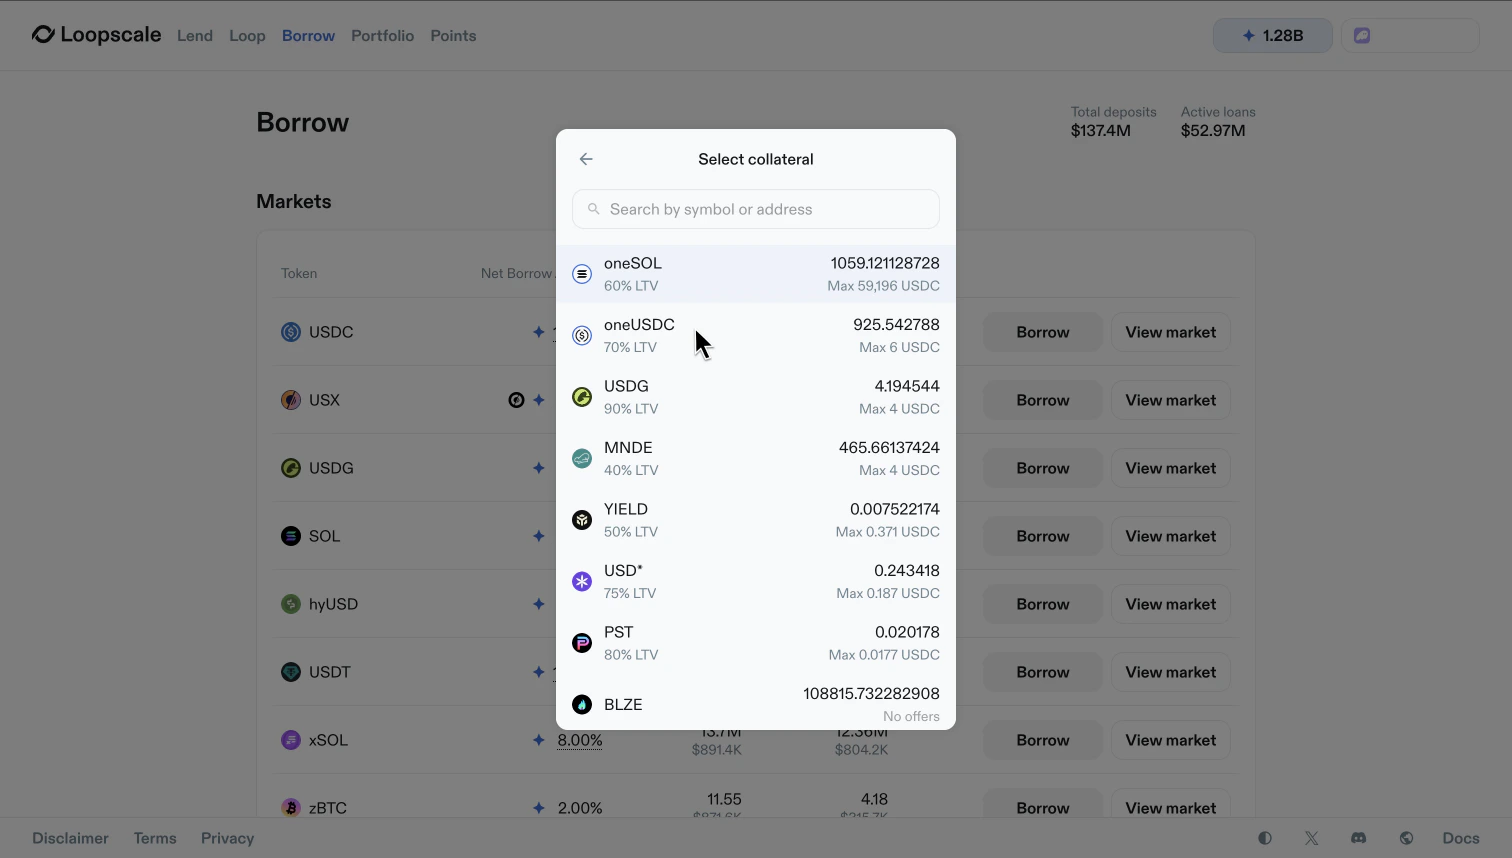Click Borrow button in the USX row
Image resolution: width=1512 pixels, height=858 pixels.
pyautogui.click(x=1043, y=400)
